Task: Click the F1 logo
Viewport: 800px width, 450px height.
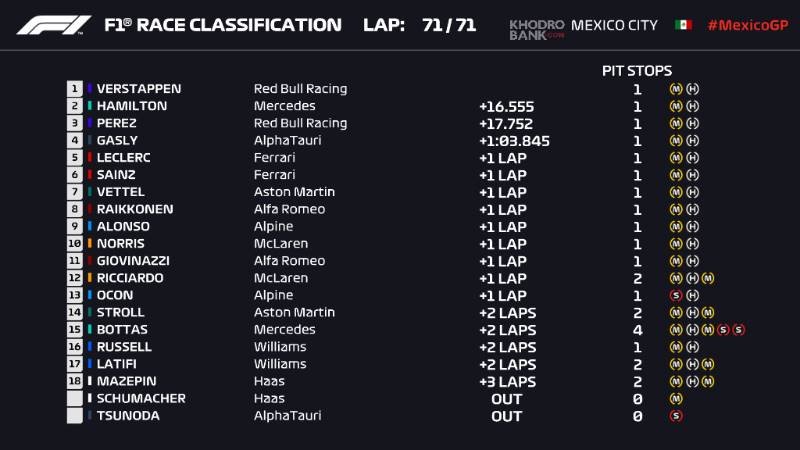Action: pyautogui.click(x=54, y=25)
